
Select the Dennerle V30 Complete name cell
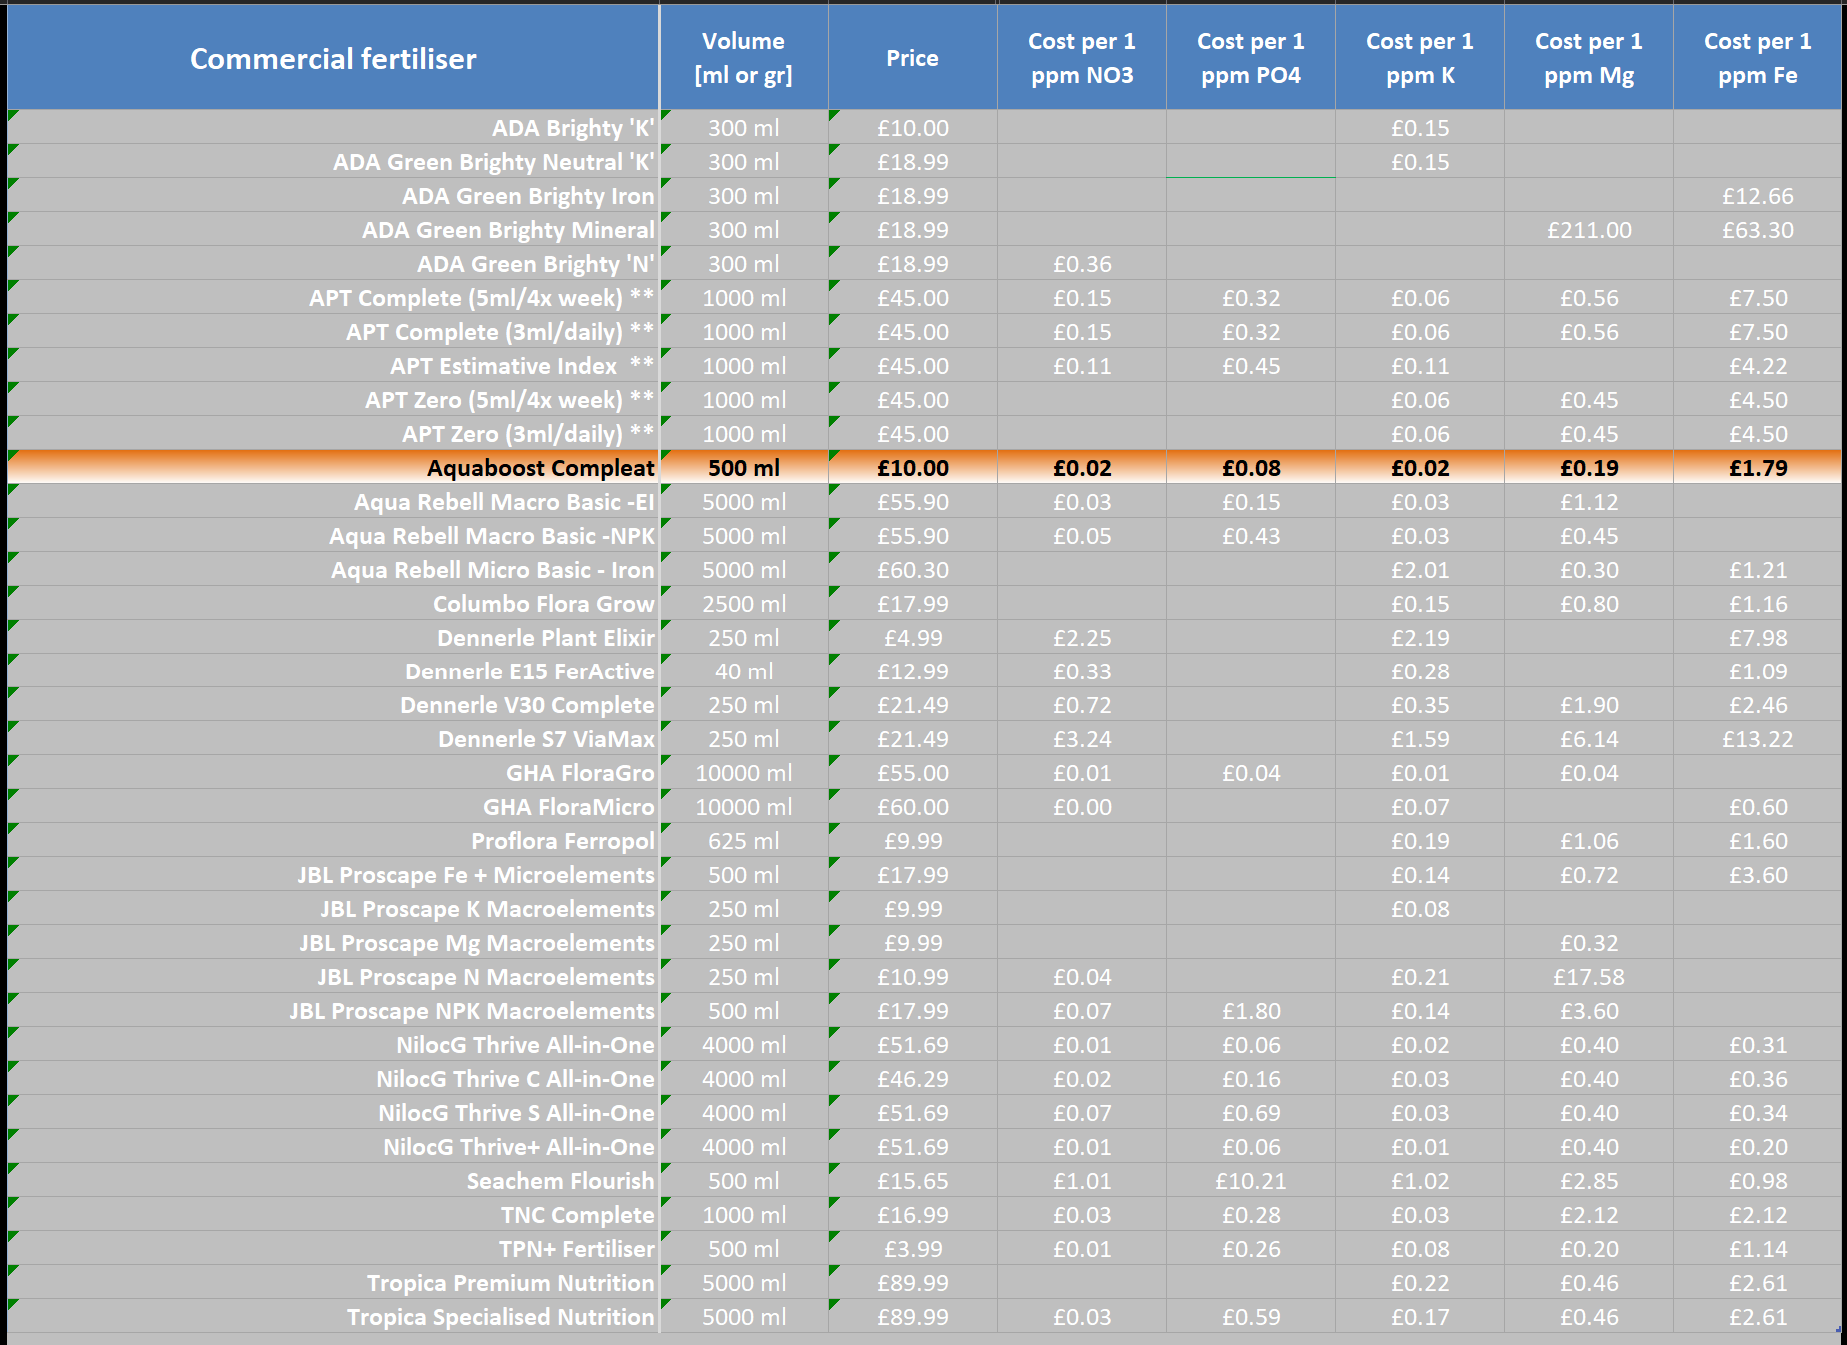tap(333, 705)
